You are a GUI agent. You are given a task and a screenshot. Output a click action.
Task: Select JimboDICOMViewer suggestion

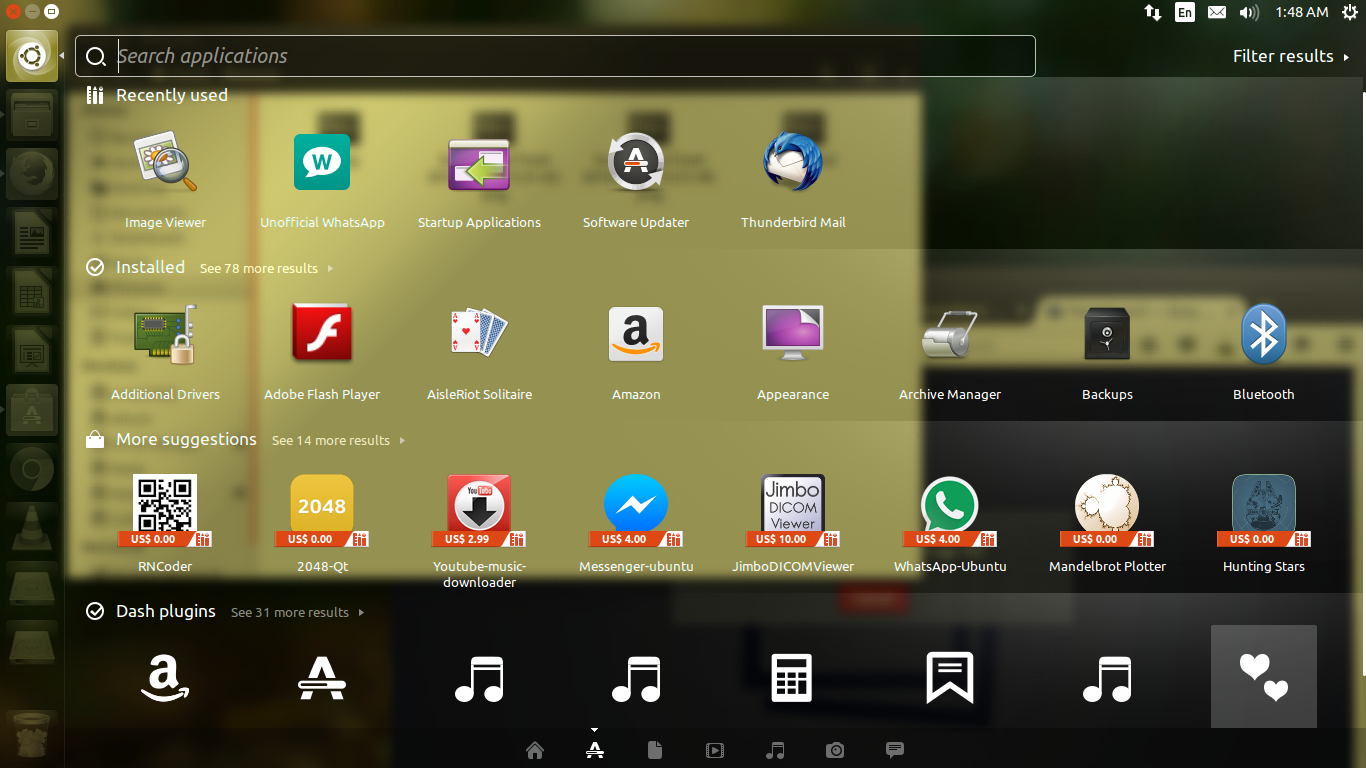(x=793, y=524)
